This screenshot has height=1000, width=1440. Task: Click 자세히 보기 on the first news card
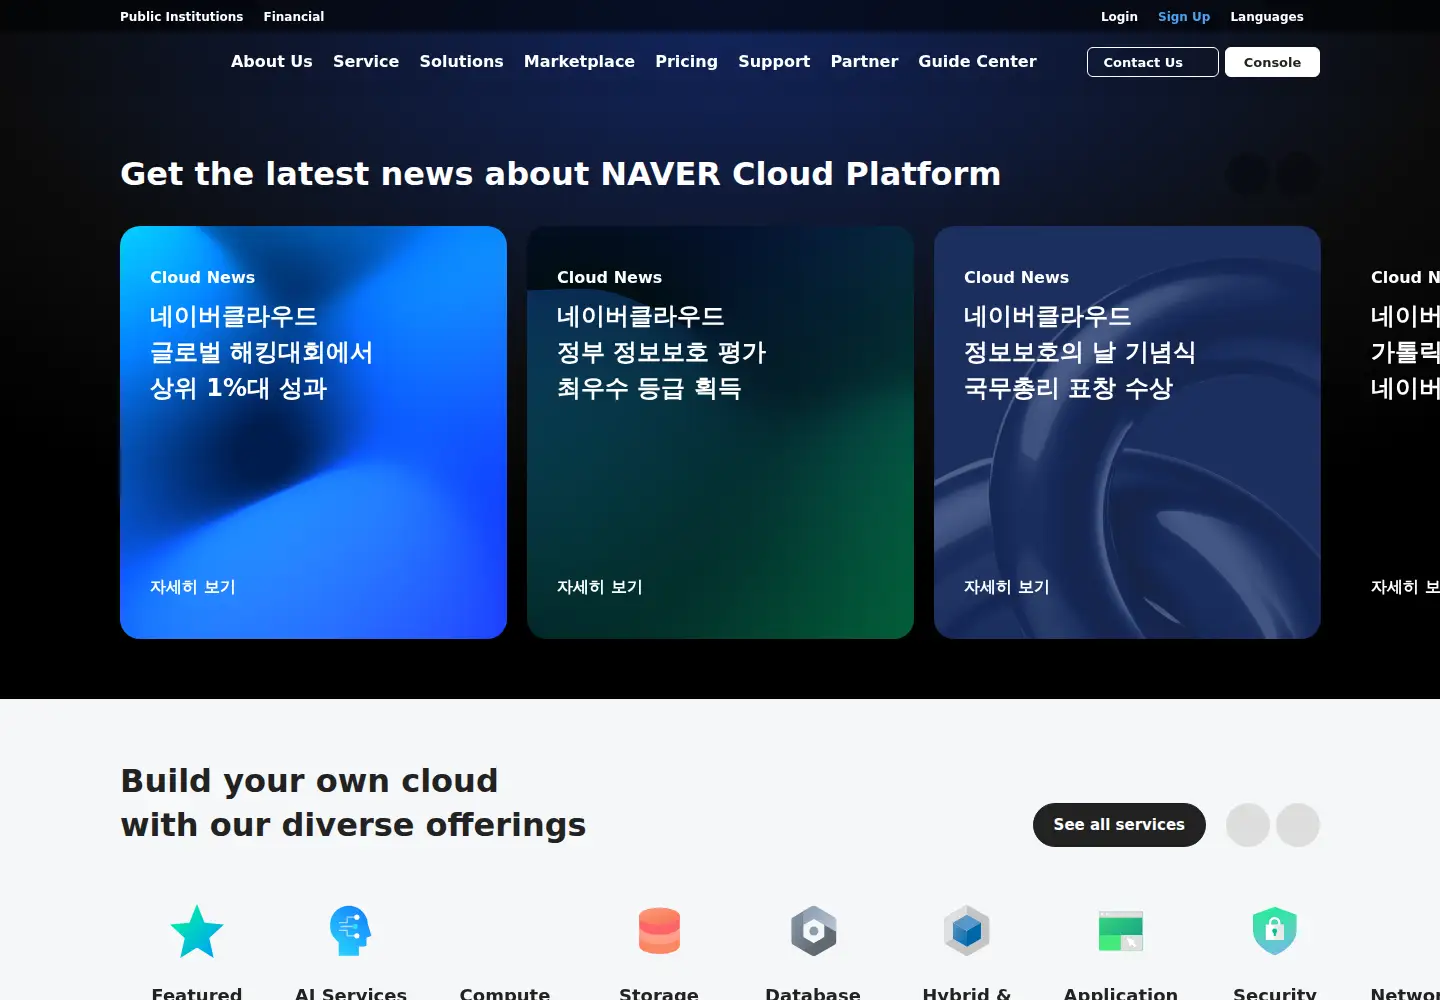[193, 587]
